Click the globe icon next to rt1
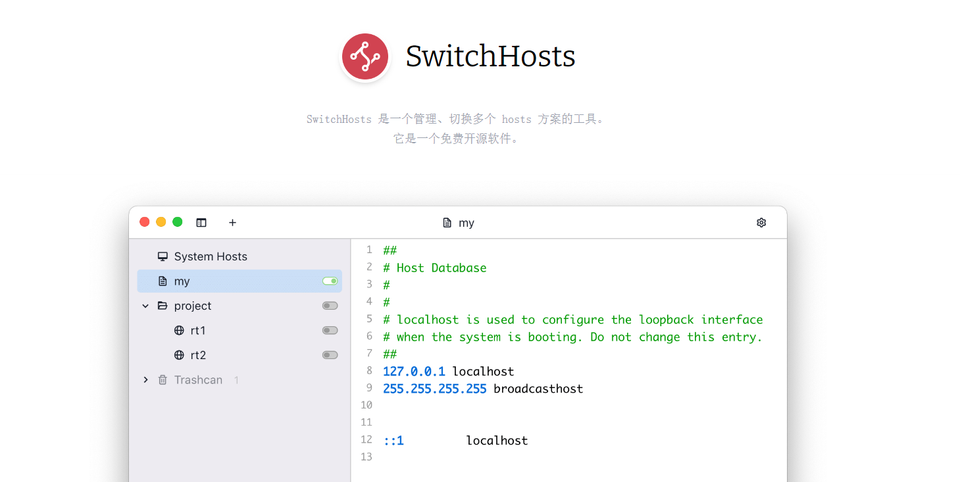 coord(179,331)
